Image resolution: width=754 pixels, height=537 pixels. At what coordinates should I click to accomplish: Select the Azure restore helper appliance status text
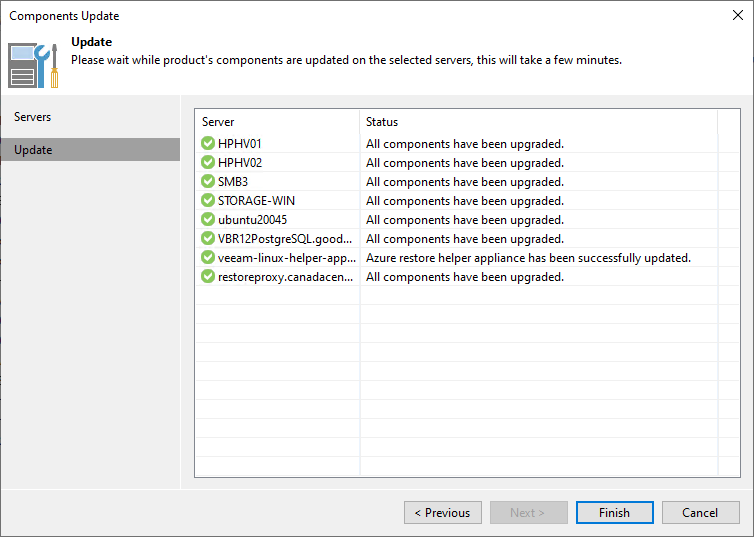click(x=528, y=258)
